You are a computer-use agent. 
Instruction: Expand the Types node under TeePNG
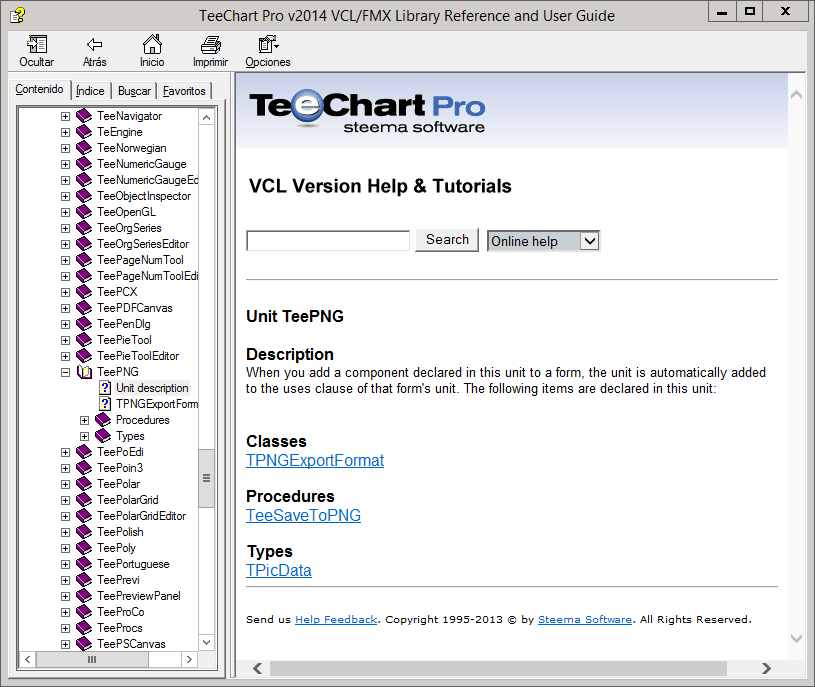click(84, 436)
